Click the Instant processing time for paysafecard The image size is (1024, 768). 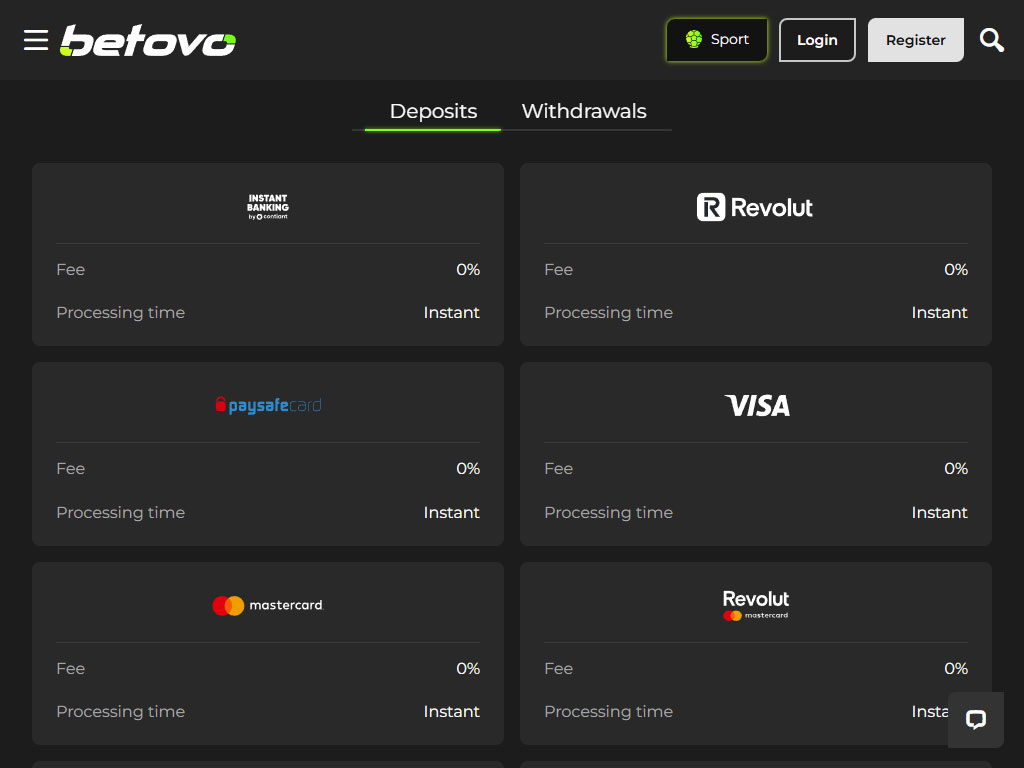pyautogui.click(x=451, y=513)
